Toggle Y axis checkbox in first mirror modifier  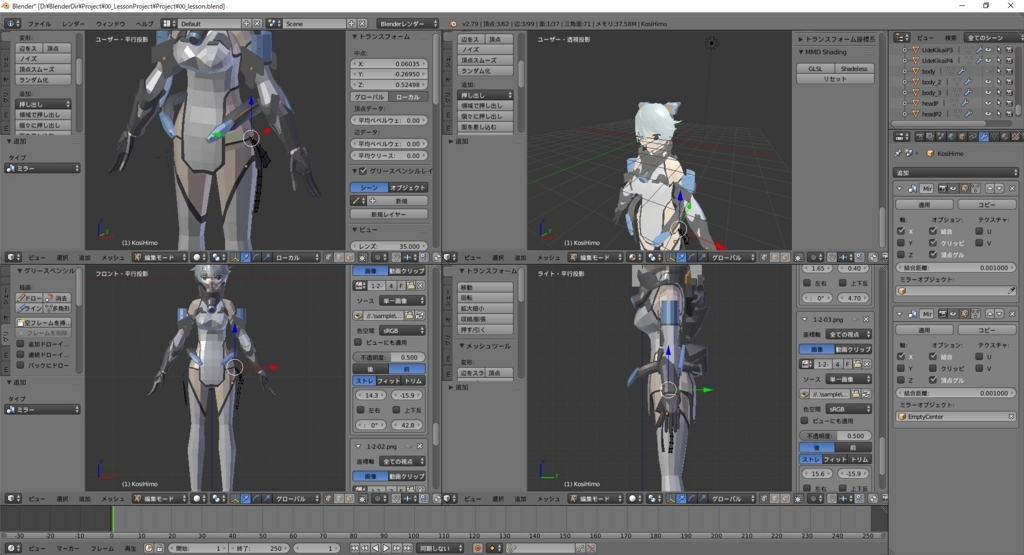pos(901,243)
